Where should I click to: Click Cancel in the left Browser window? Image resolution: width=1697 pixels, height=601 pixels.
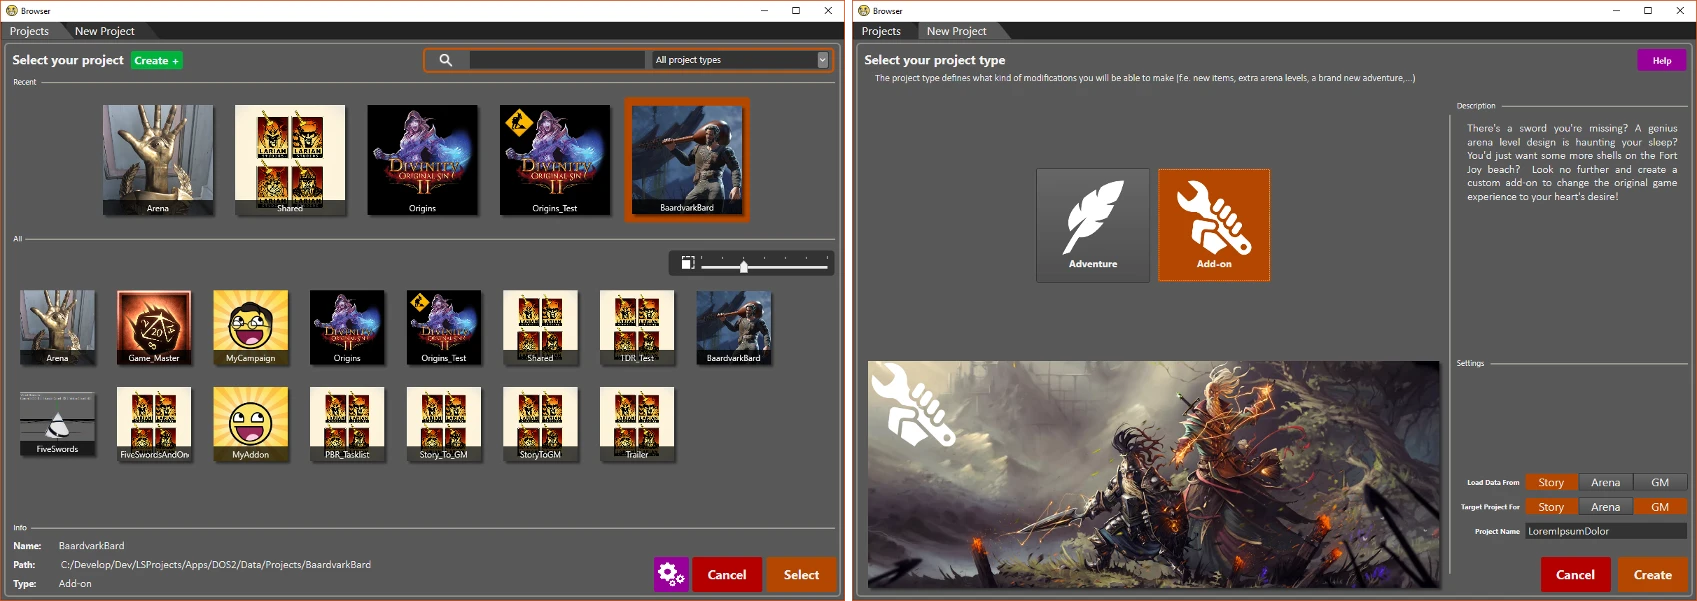coord(727,574)
